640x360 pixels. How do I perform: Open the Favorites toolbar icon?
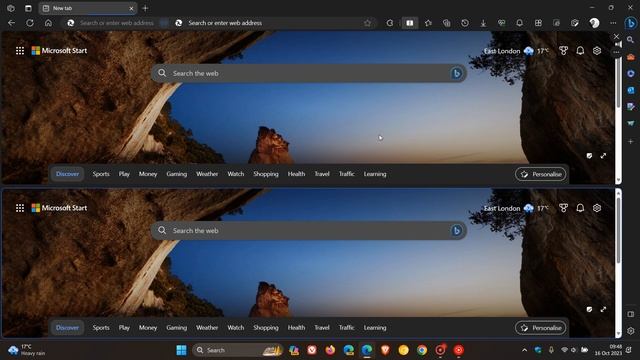coord(428,23)
